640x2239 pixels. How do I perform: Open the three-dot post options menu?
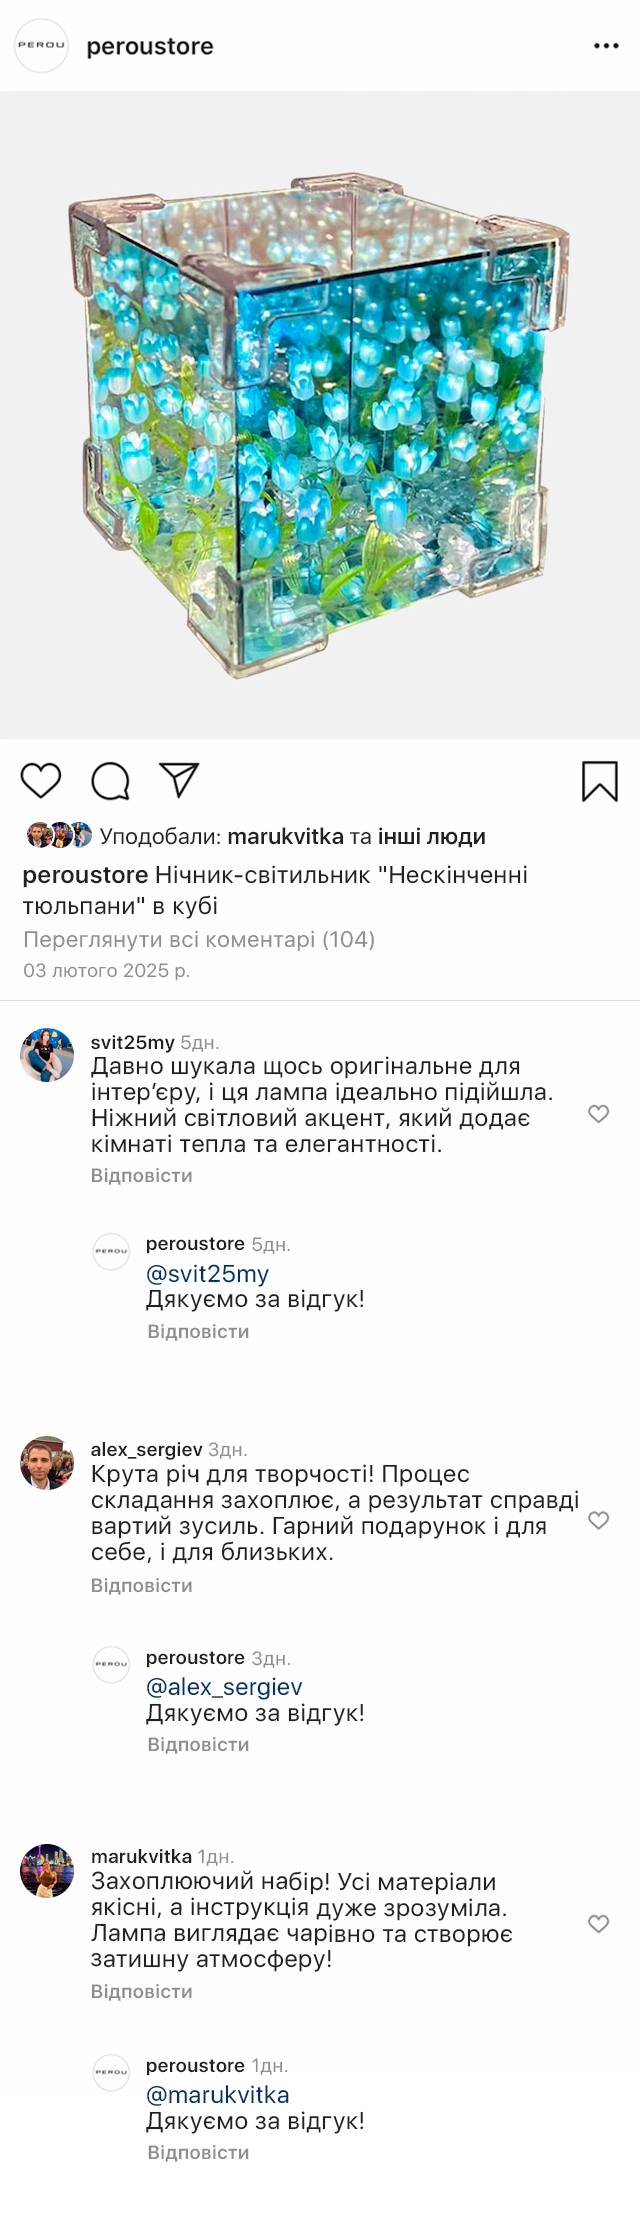pos(606,46)
